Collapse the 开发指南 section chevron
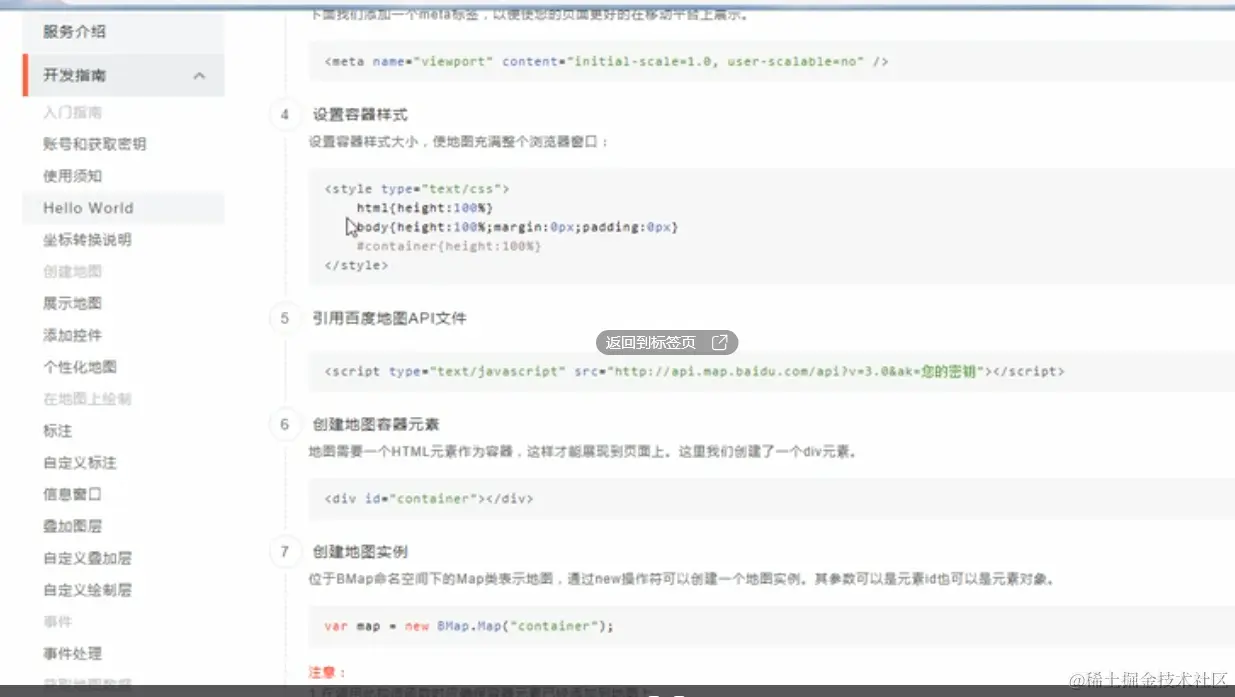The image size is (1235, 697). click(x=199, y=76)
